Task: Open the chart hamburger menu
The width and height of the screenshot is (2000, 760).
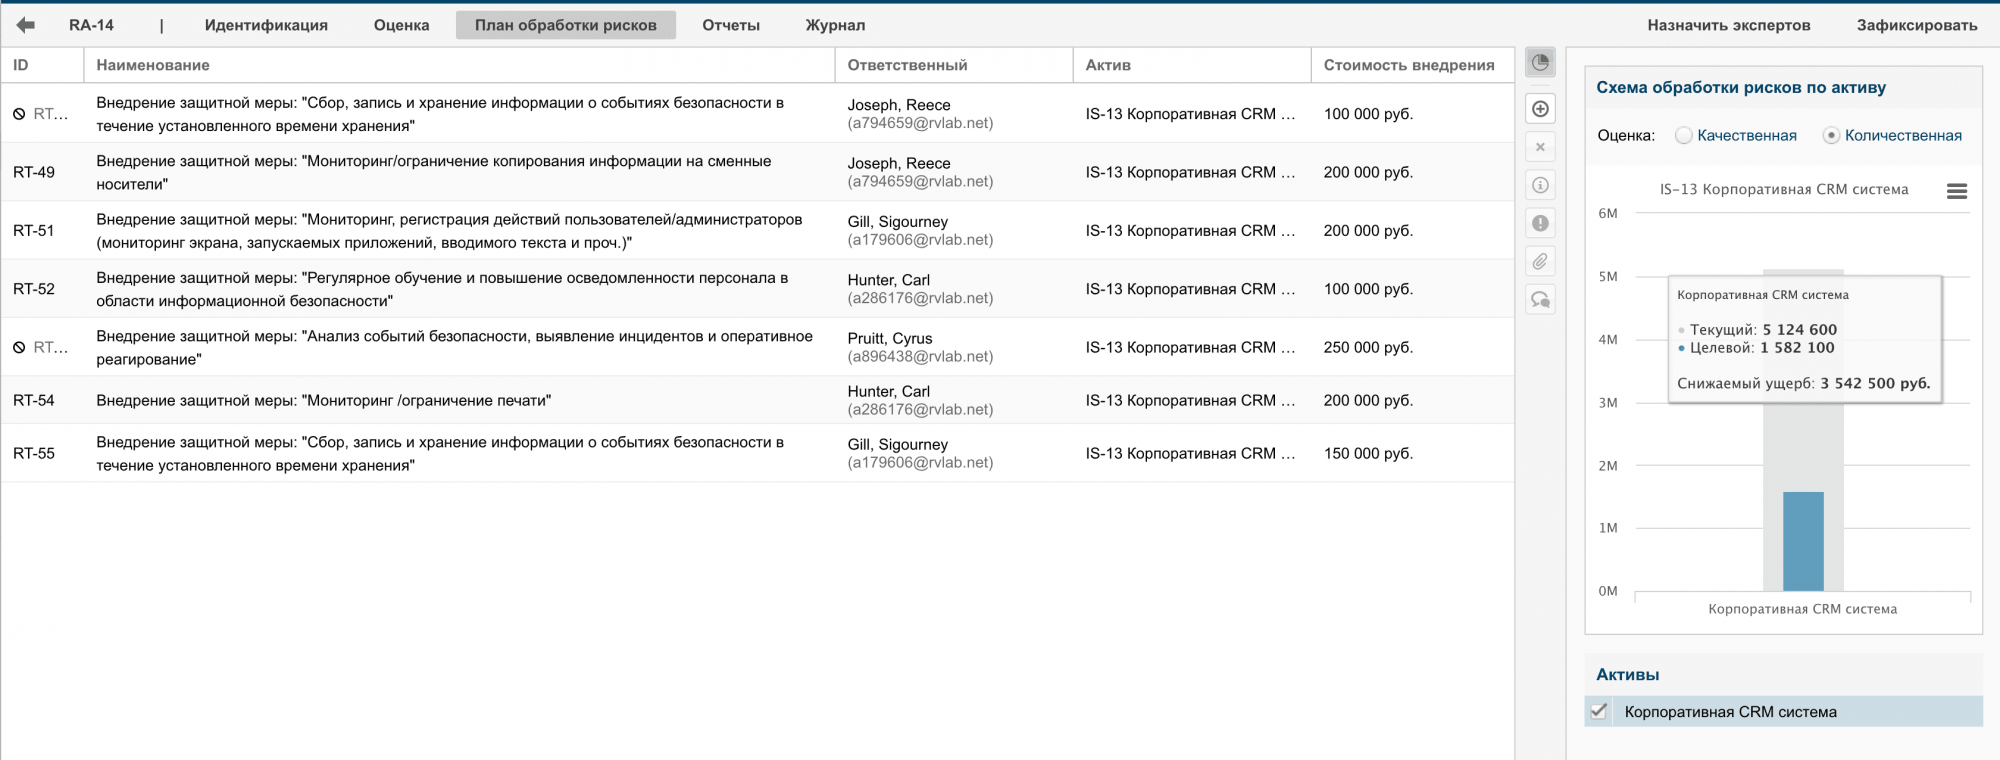Action: pos(1957,191)
